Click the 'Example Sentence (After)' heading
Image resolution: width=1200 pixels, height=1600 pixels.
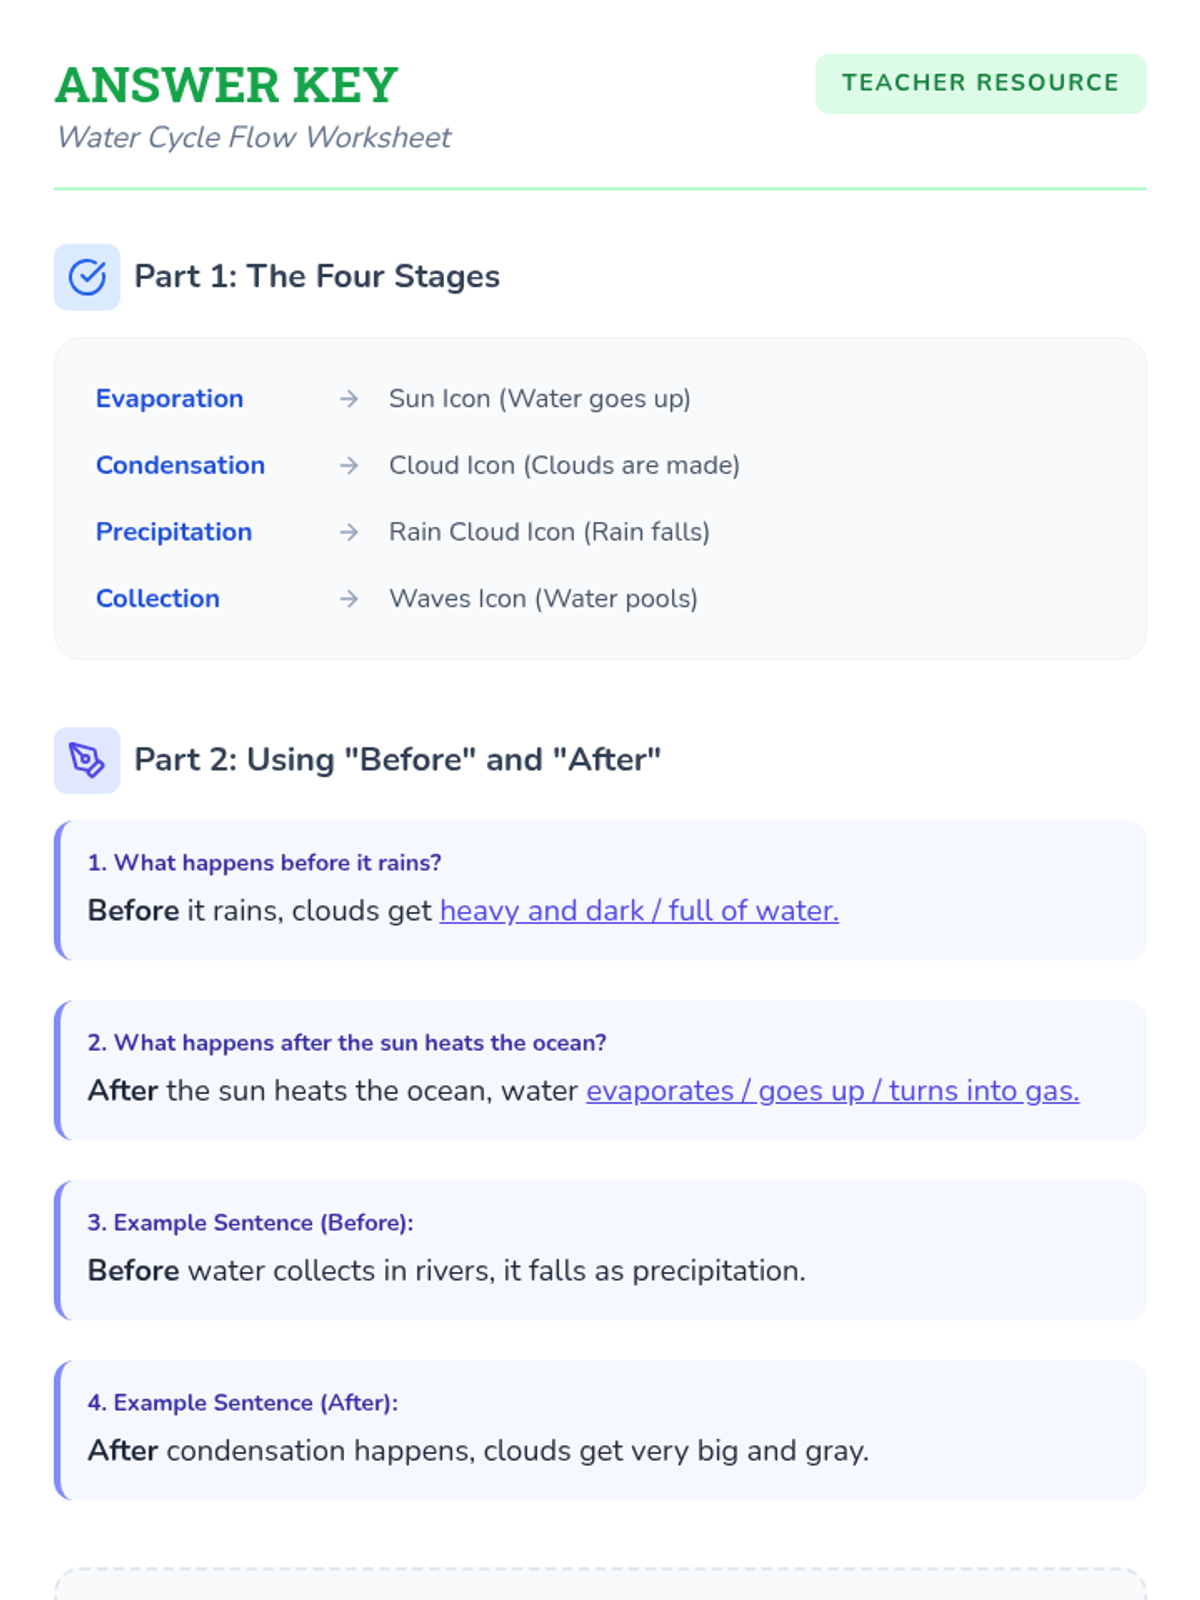click(x=242, y=1403)
